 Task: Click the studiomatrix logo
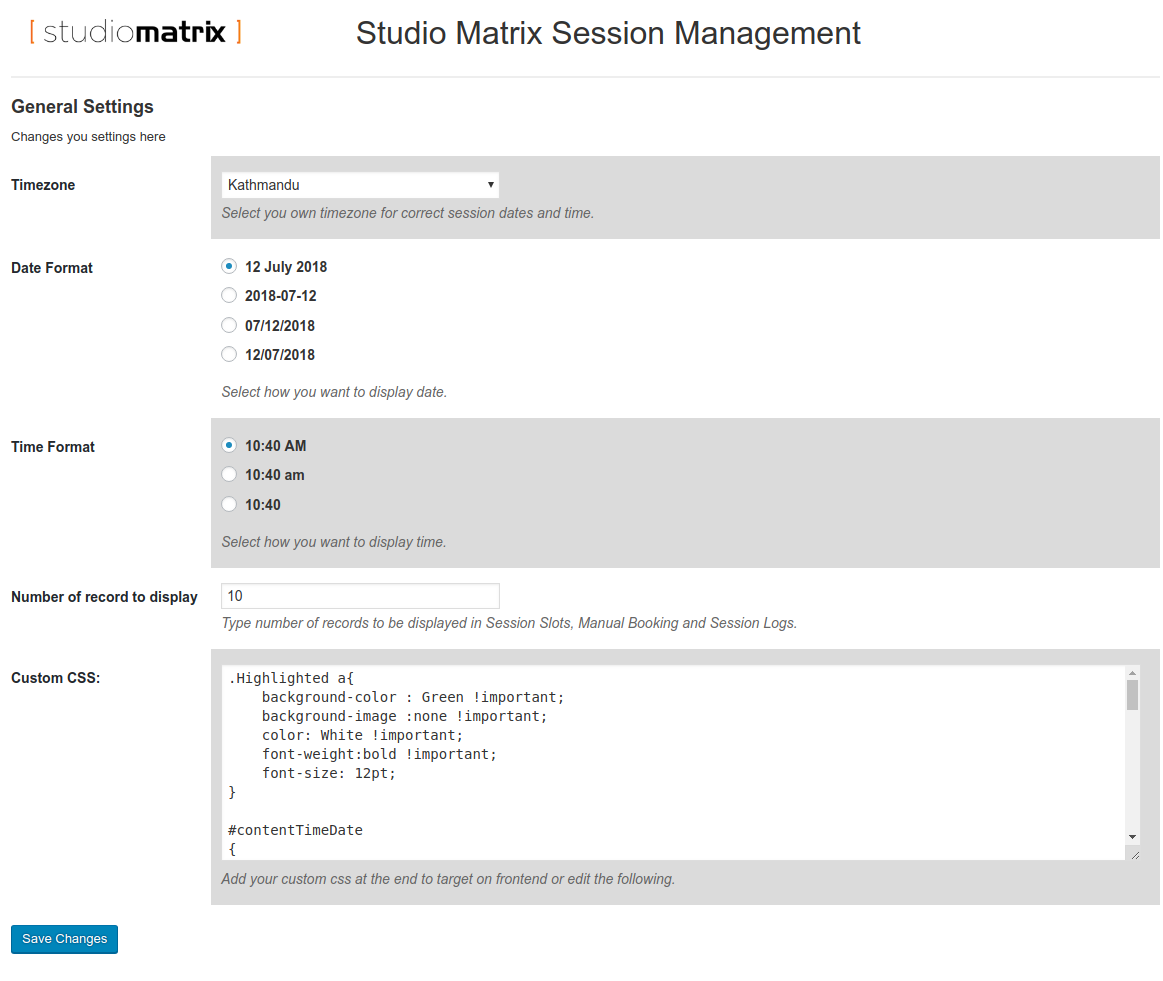pos(135,32)
